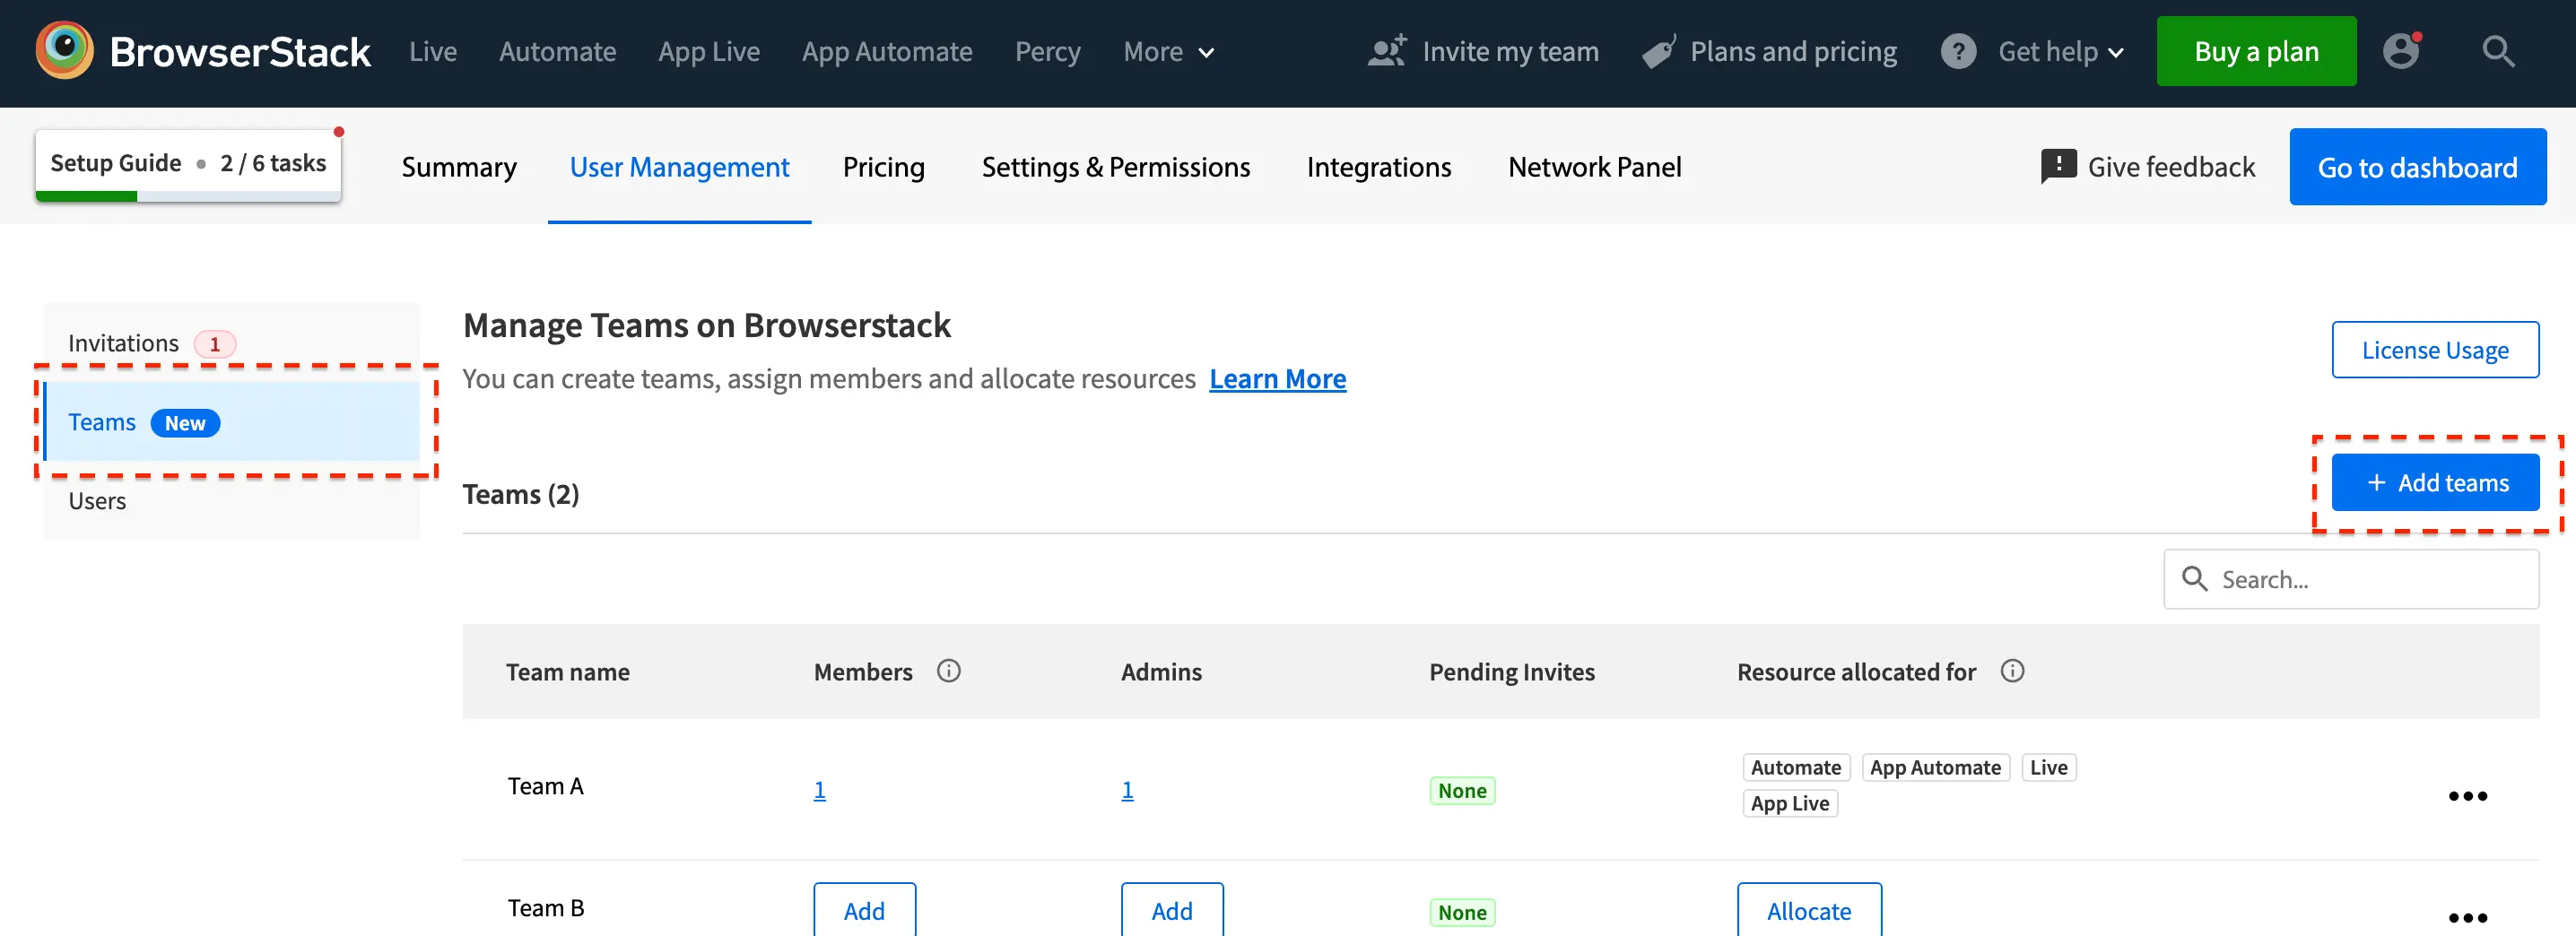Image resolution: width=2576 pixels, height=936 pixels.
Task: Click Allocate for Team B resources
Action: click(x=1808, y=911)
